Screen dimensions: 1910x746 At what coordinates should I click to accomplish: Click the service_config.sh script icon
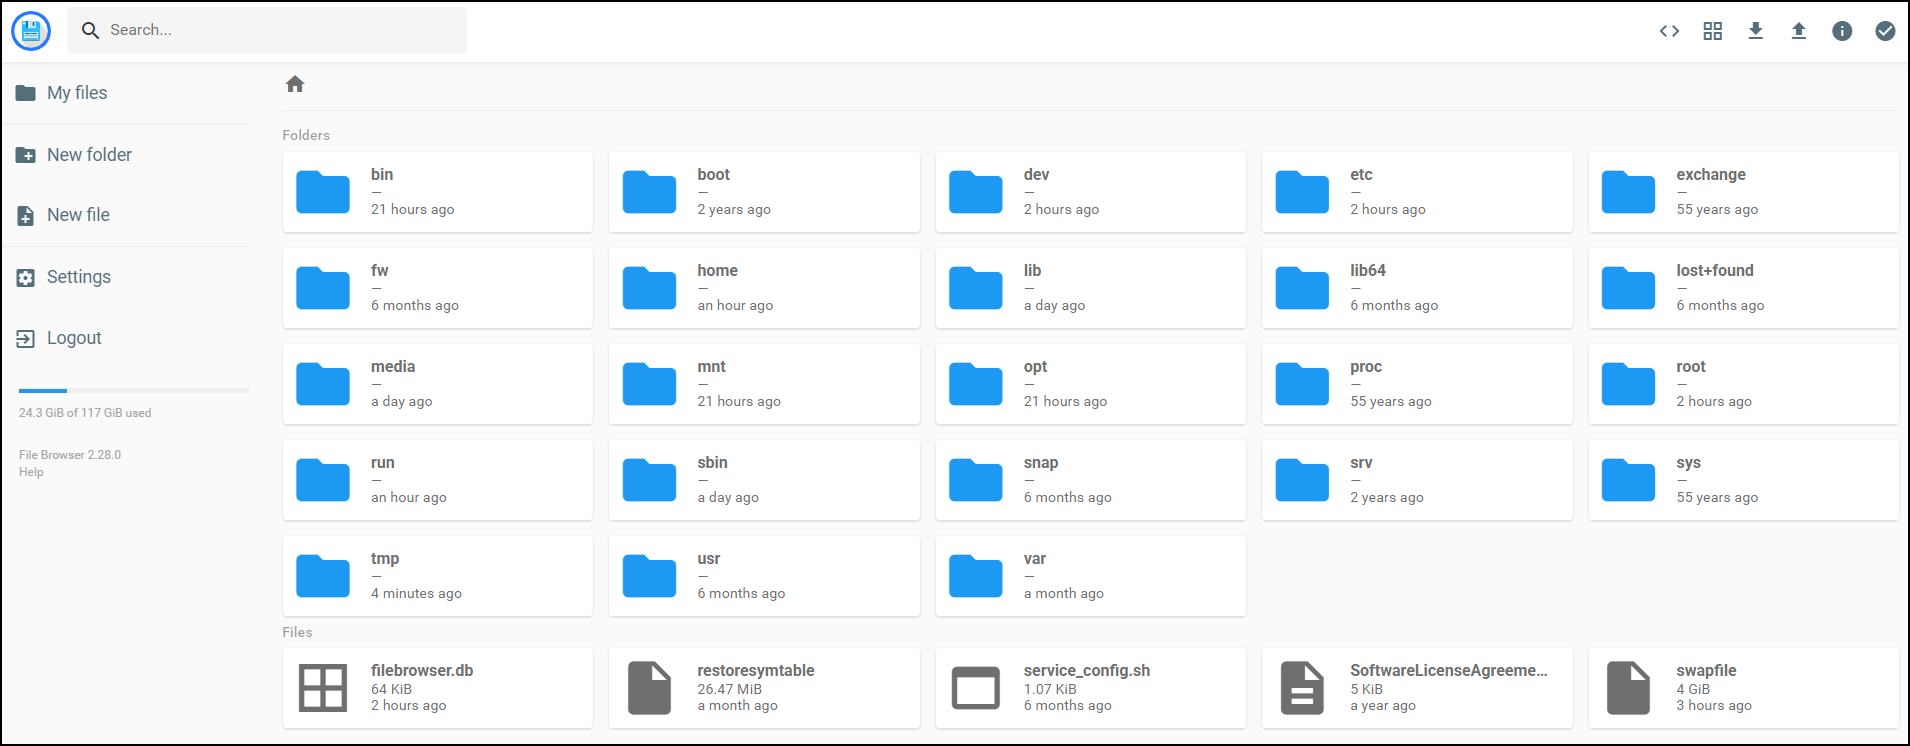[x=976, y=688]
